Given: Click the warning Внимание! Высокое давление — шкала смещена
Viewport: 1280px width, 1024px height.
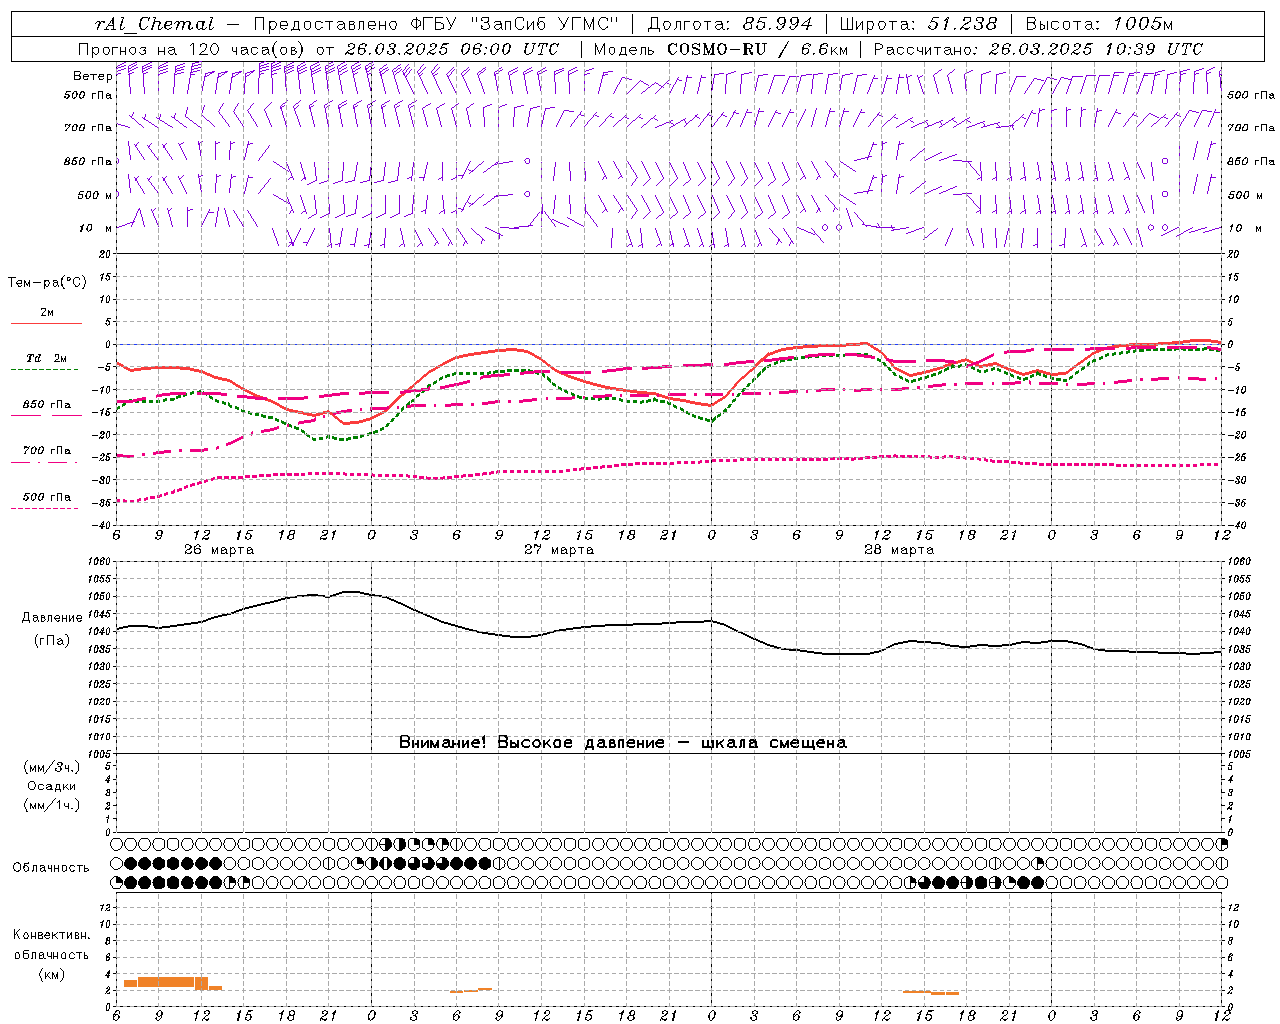Looking at the screenshot, I should coord(622,743).
